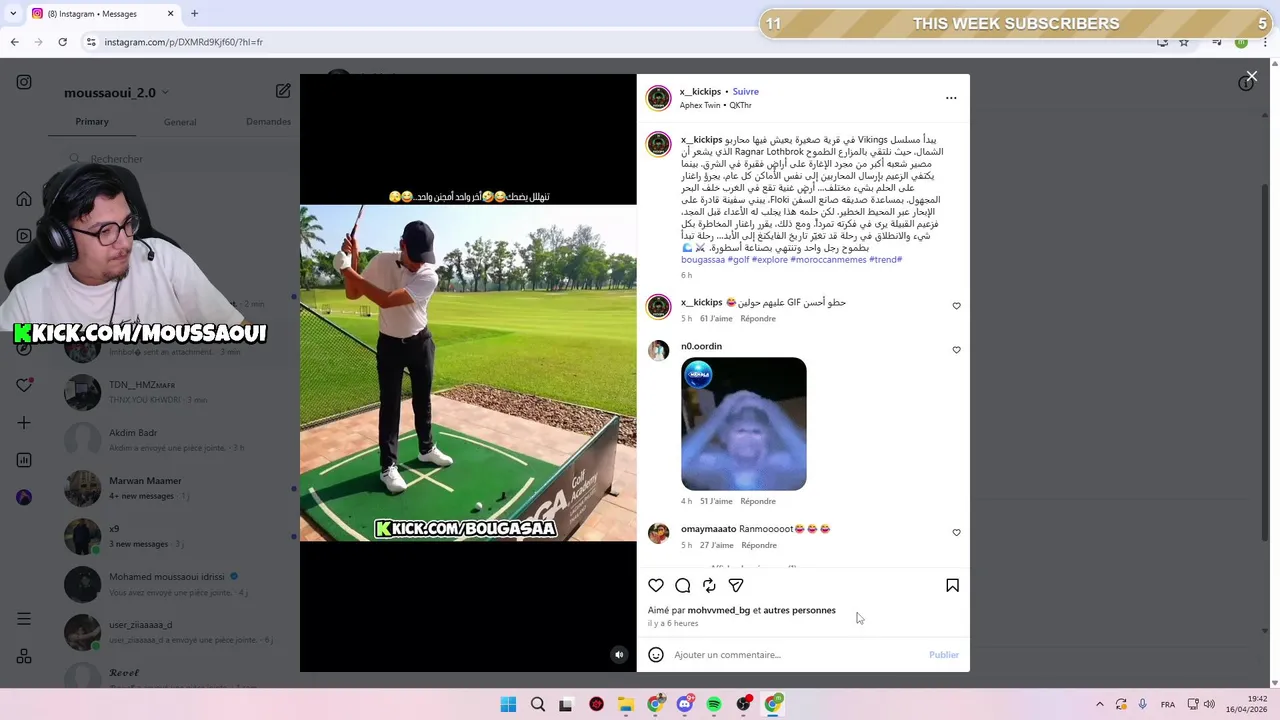
Task: Click the Instagram logo in the sidebar
Action: click(x=24, y=82)
